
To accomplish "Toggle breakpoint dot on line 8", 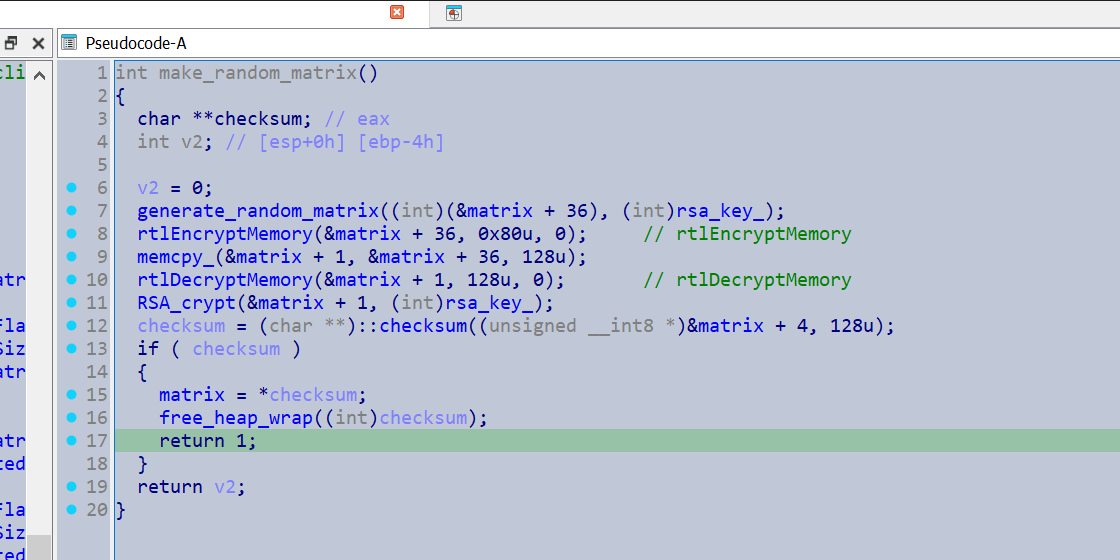I will 71,234.
